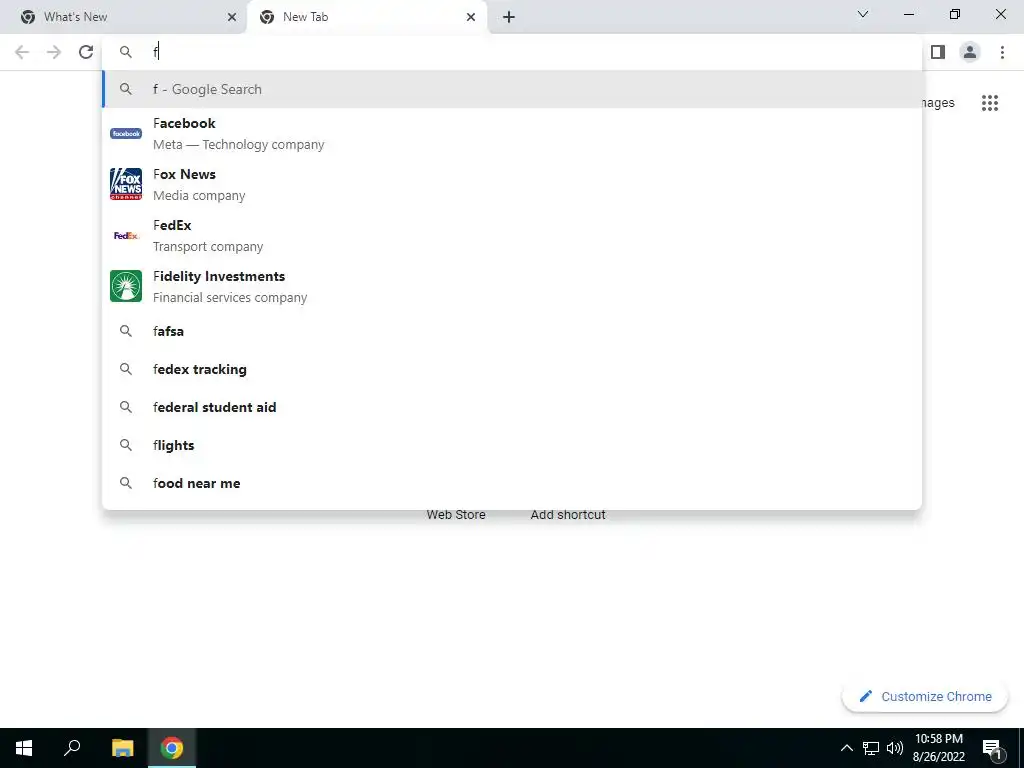This screenshot has height=768, width=1024.
Task: Go forward with the forward arrow
Action: tap(54, 52)
